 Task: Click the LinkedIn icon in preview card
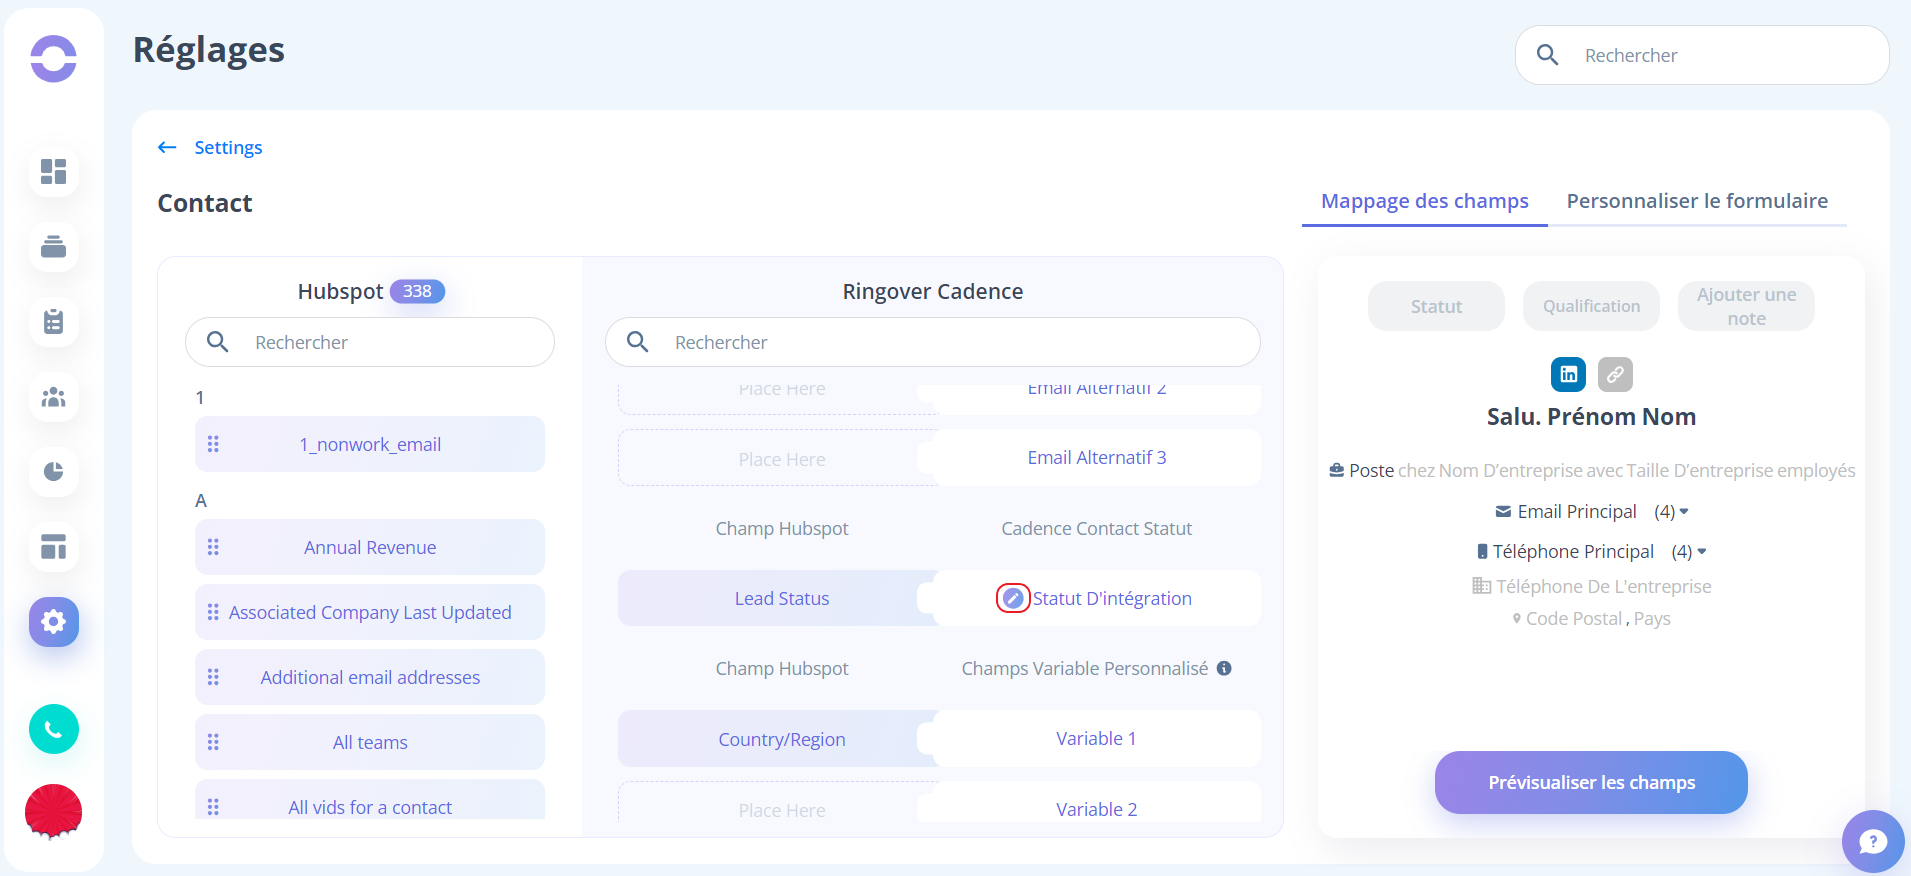click(1569, 374)
